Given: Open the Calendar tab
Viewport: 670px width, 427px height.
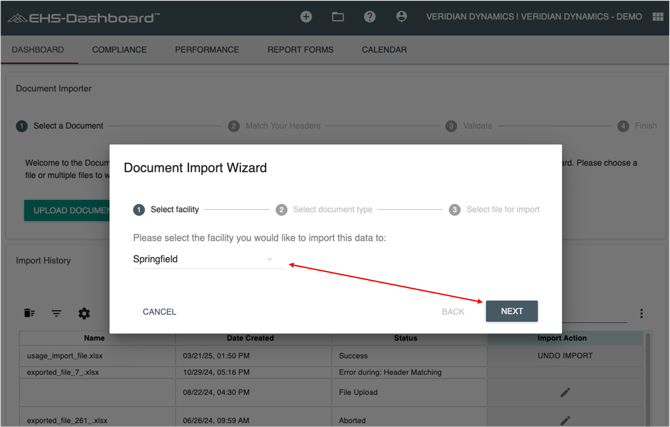Looking at the screenshot, I should pos(384,49).
